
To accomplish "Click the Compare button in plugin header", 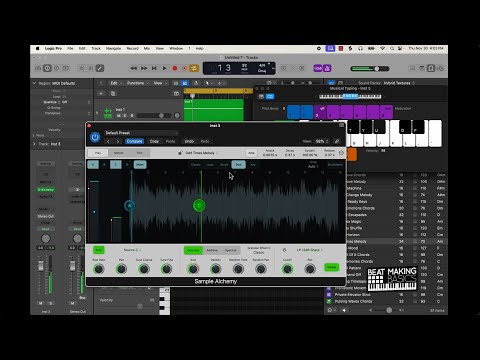I will click(x=134, y=141).
